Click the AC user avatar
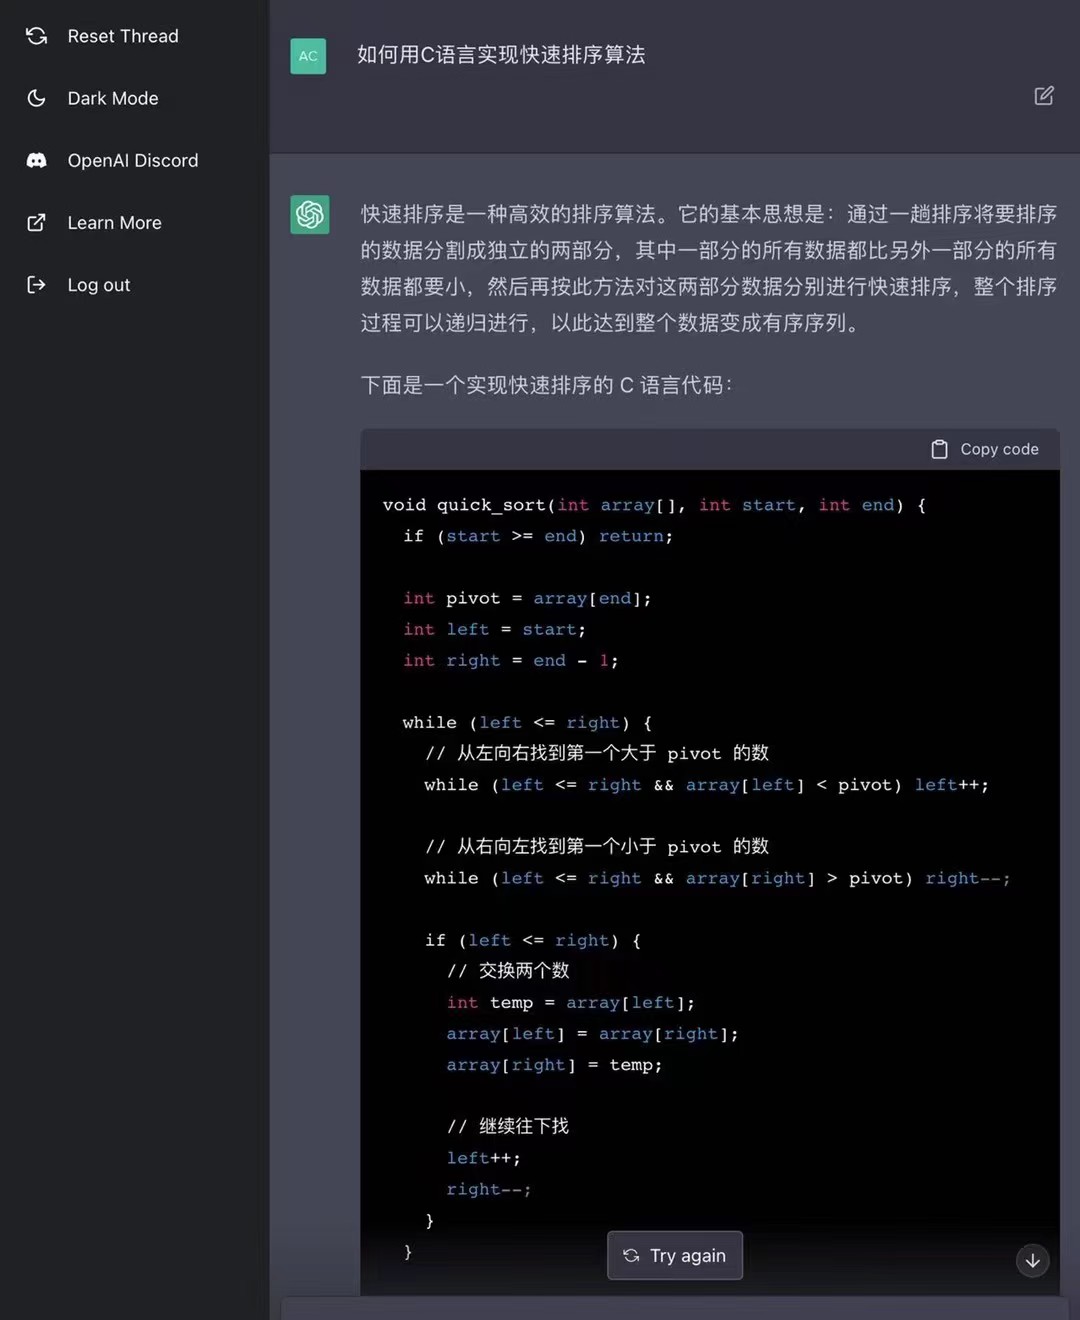Viewport: 1080px width, 1320px height. coord(308,56)
